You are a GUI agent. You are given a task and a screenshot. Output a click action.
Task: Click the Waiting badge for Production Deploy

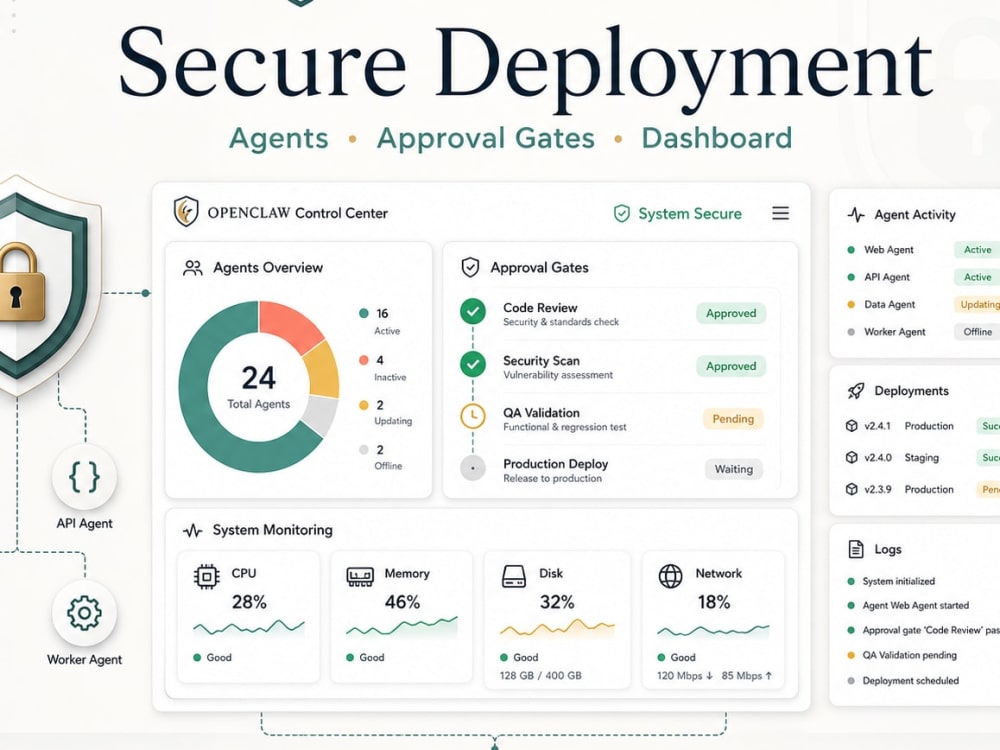coord(733,469)
